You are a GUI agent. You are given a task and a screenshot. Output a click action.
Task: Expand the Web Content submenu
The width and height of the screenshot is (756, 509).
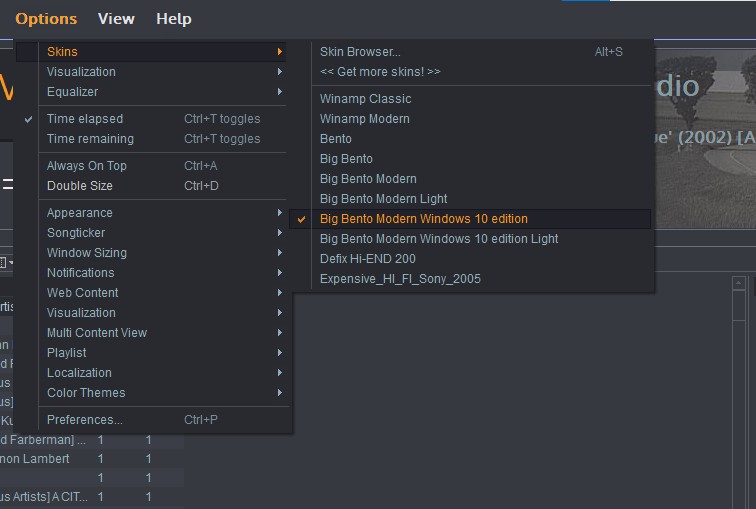click(x=151, y=293)
